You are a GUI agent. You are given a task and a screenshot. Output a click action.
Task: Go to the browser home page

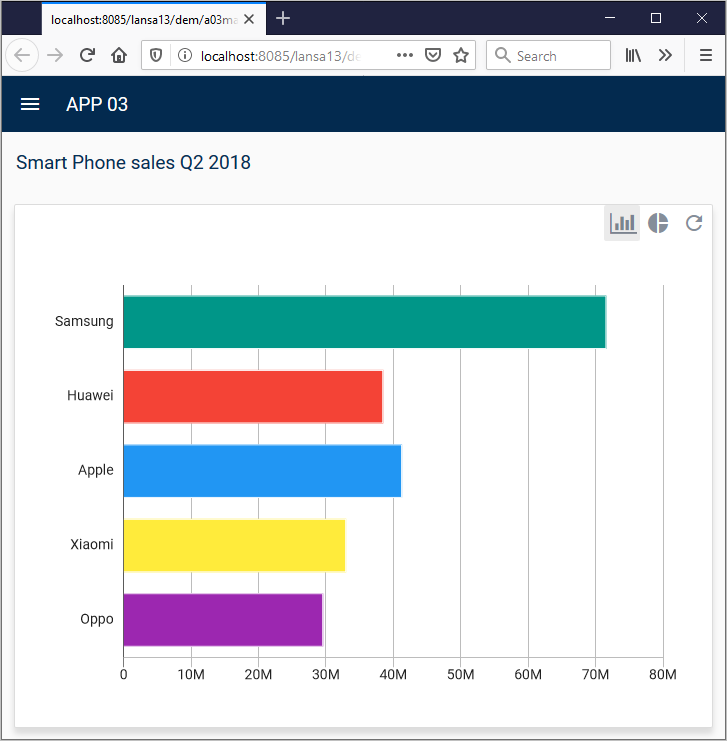coord(119,56)
